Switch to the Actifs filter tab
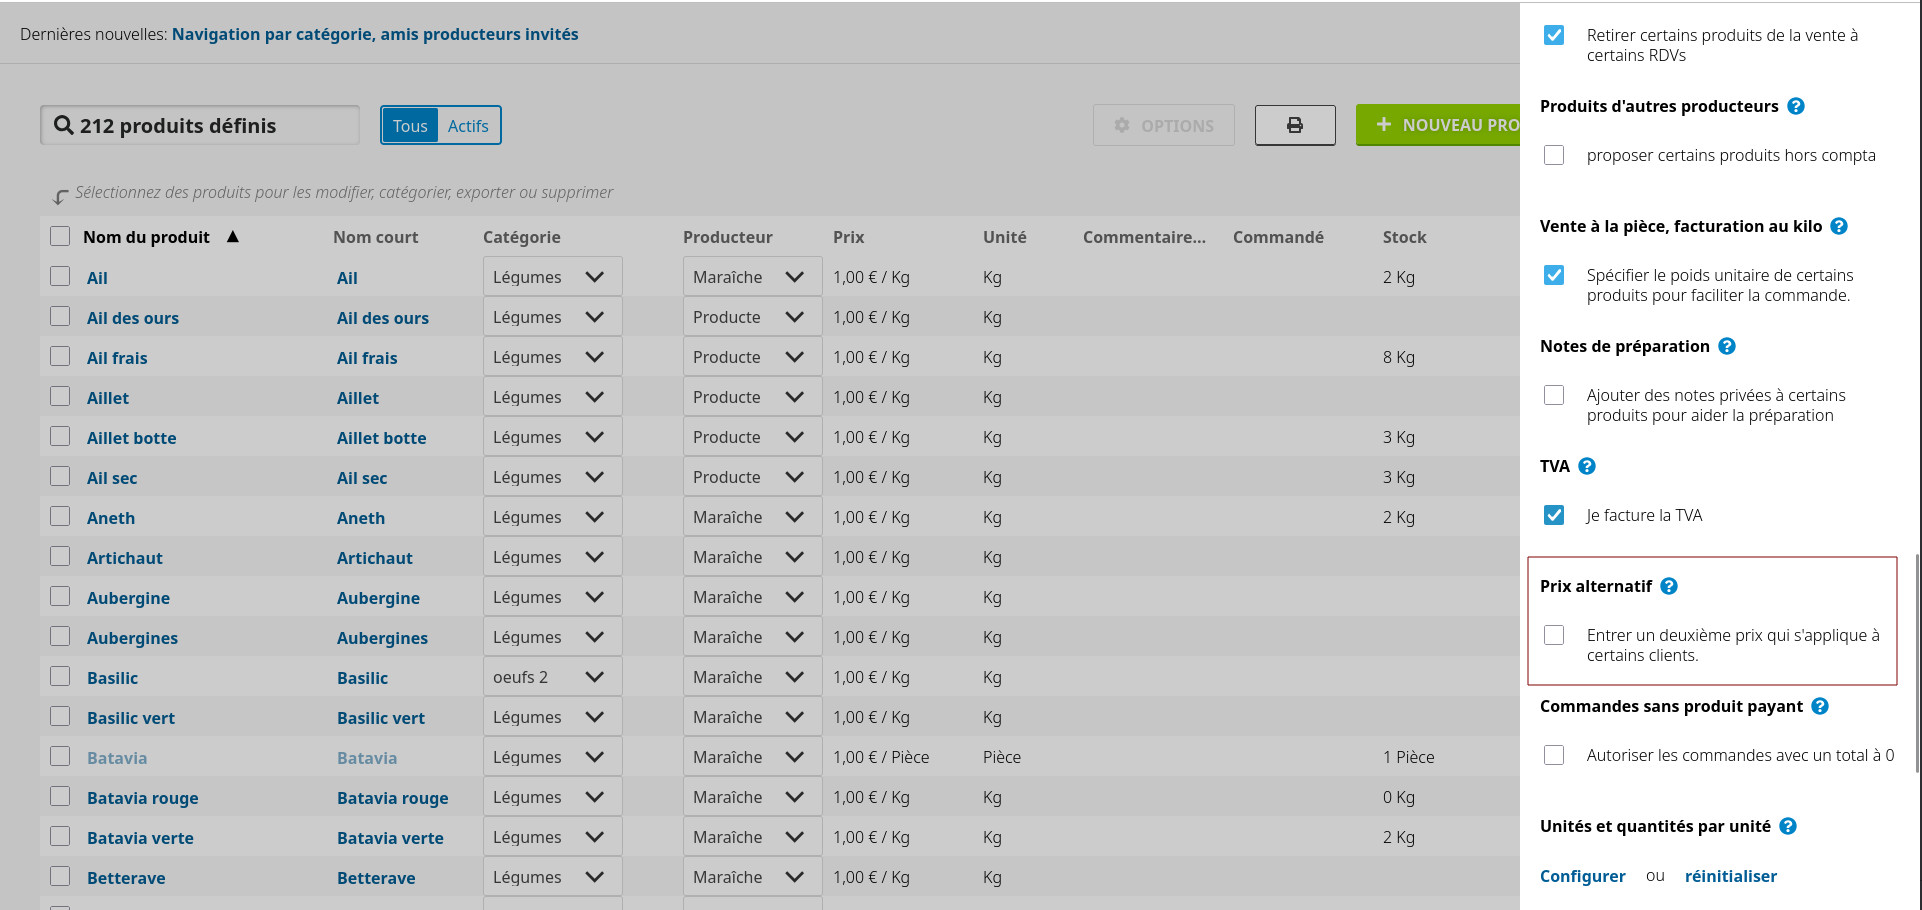Viewport: 1922px width, 910px height. point(468,126)
